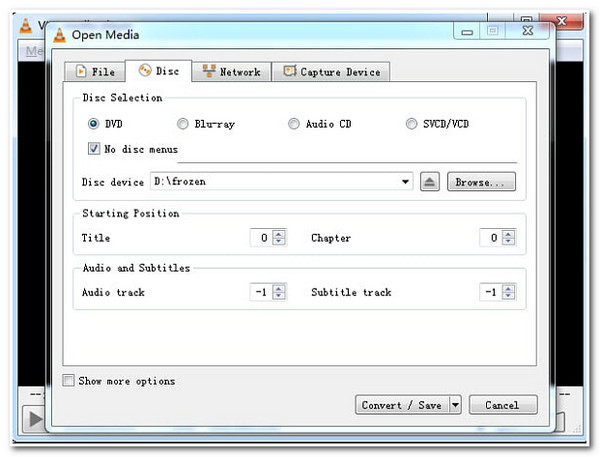Click the Chapter number field
The width and height of the screenshot is (600, 457).
pos(491,238)
